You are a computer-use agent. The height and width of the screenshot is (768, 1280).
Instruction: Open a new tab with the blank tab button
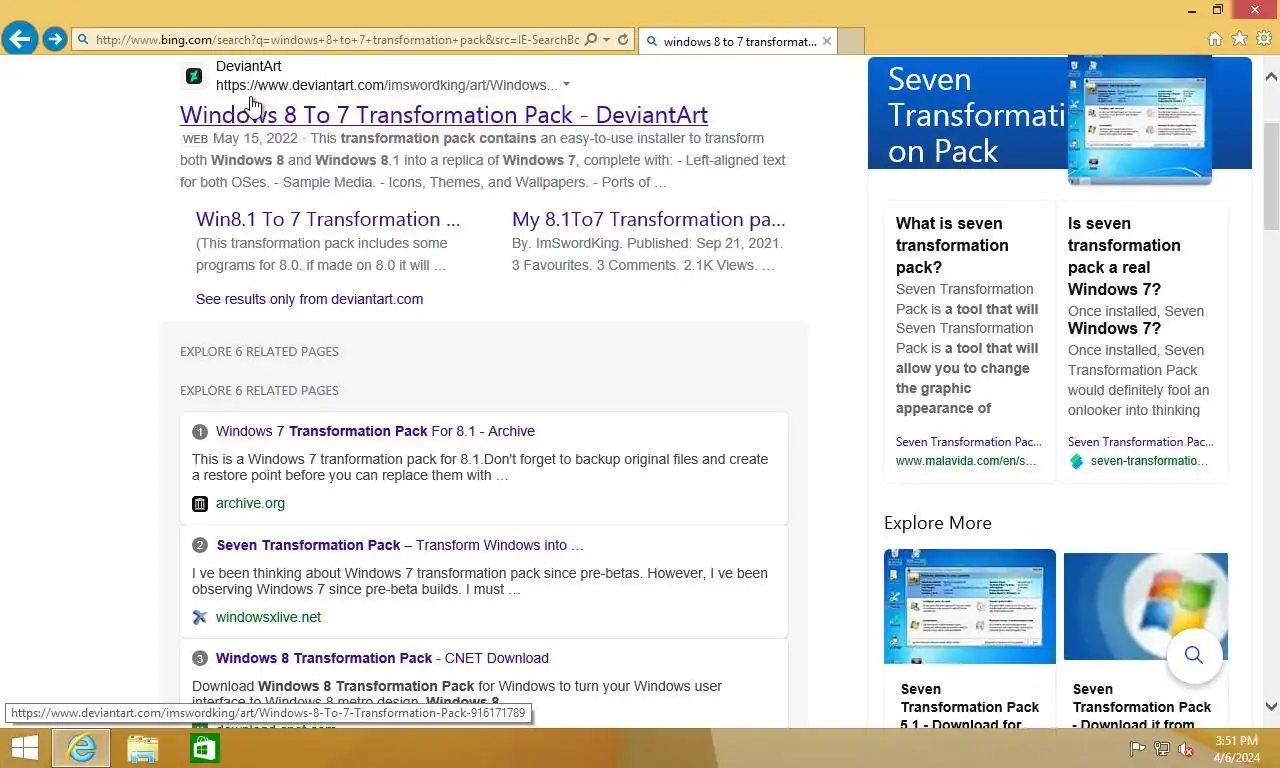pos(850,41)
